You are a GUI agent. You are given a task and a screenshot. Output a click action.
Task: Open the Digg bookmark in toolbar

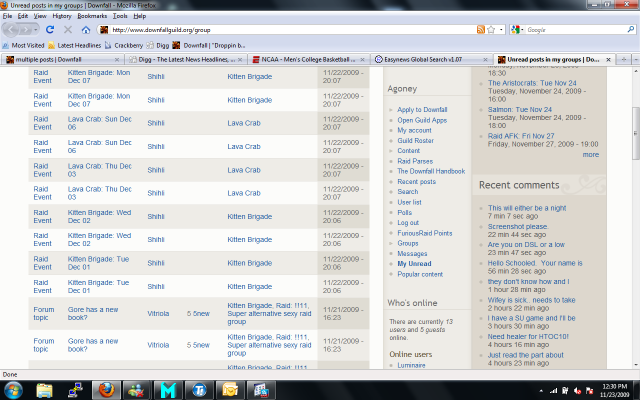click(x=158, y=45)
